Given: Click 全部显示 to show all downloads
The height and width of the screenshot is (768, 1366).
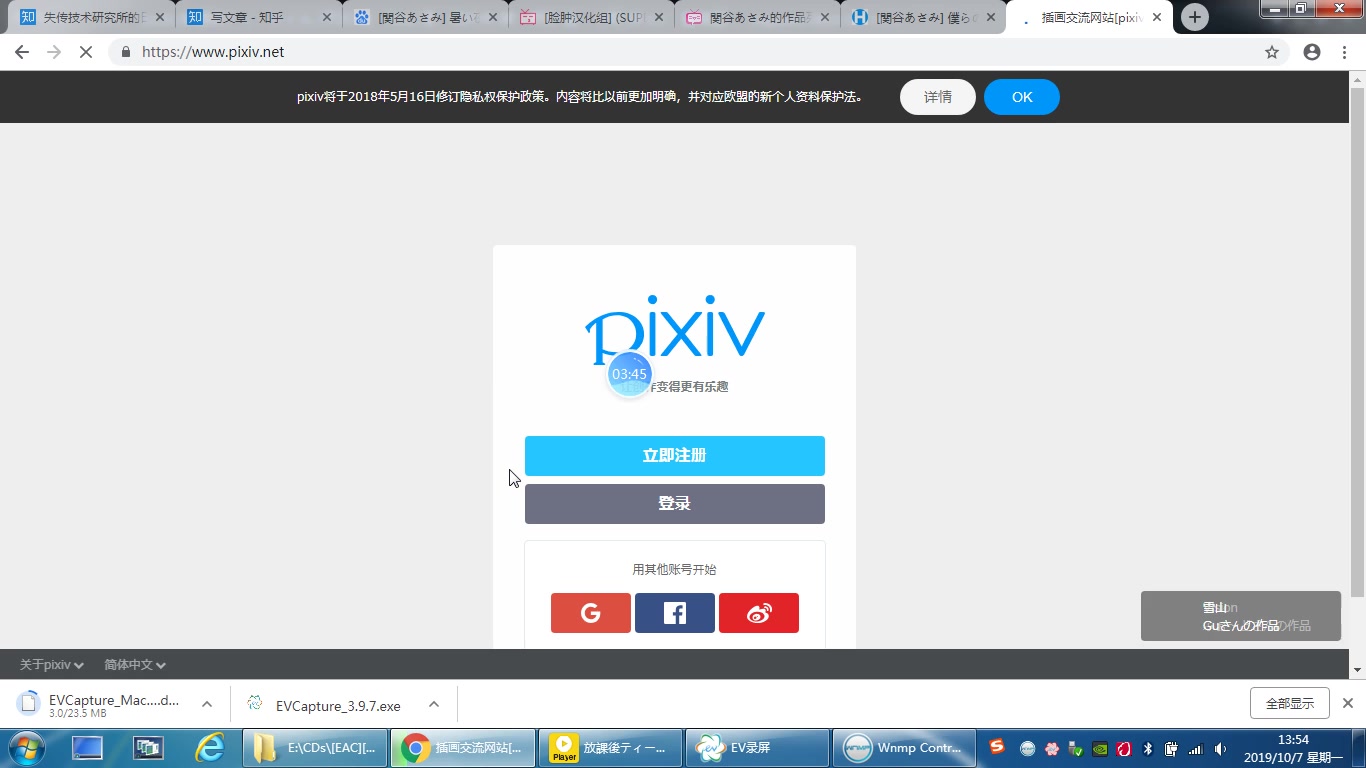Looking at the screenshot, I should pyautogui.click(x=1290, y=703).
